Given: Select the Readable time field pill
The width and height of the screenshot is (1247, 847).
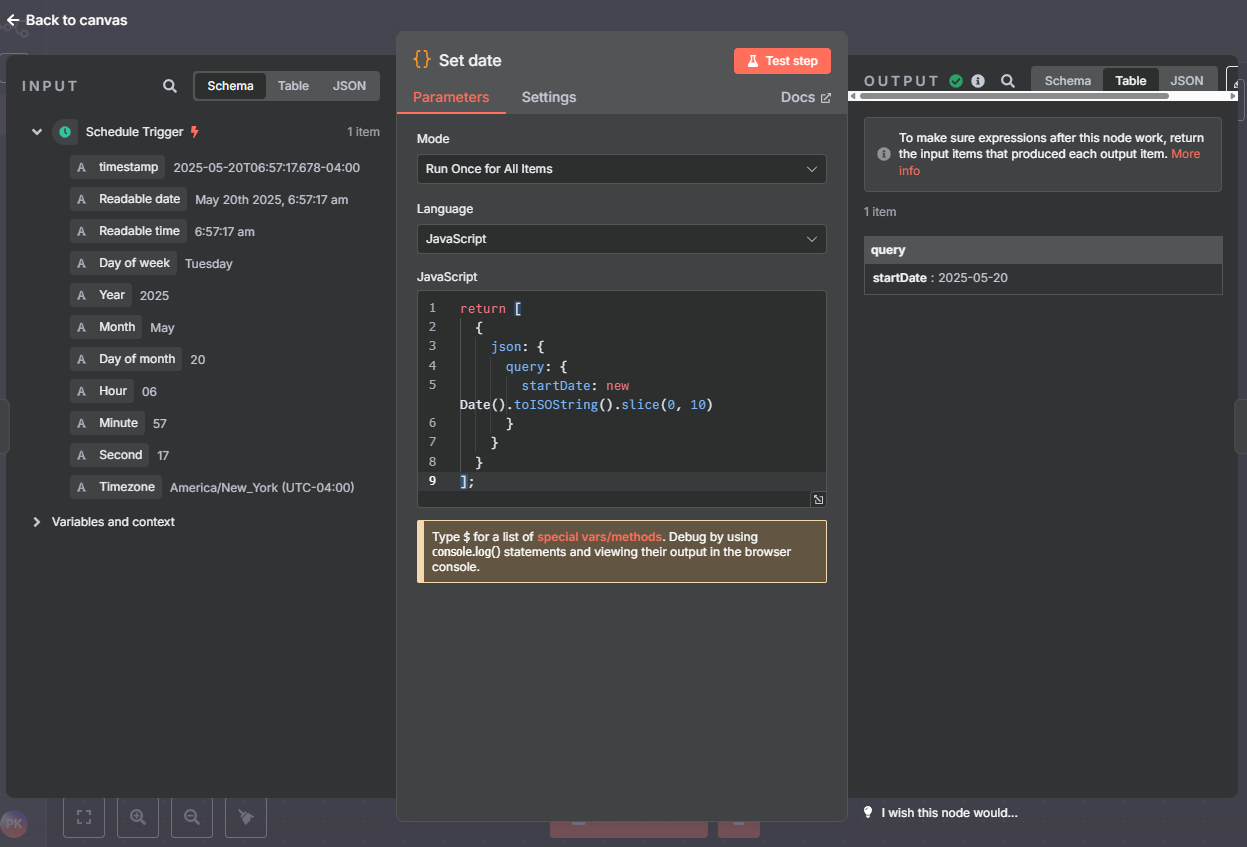Looking at the screenshot, I should 129,231.
